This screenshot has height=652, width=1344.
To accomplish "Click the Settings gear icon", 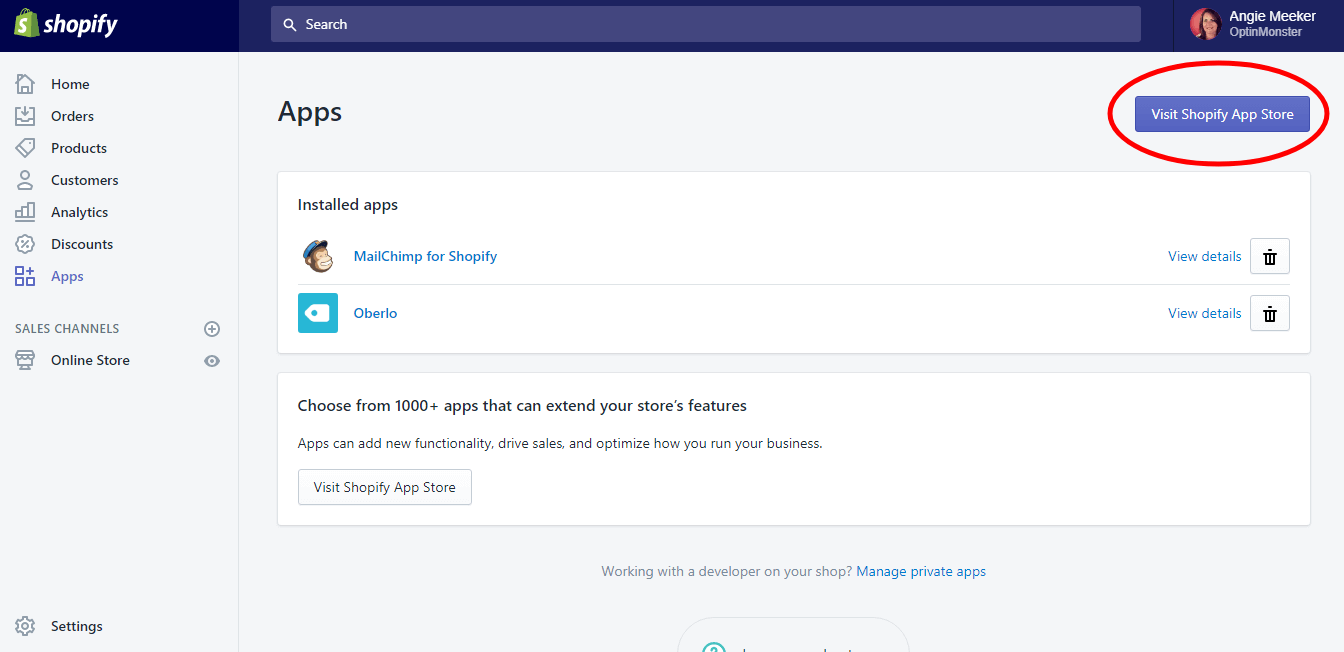I will tap(25, 626).
